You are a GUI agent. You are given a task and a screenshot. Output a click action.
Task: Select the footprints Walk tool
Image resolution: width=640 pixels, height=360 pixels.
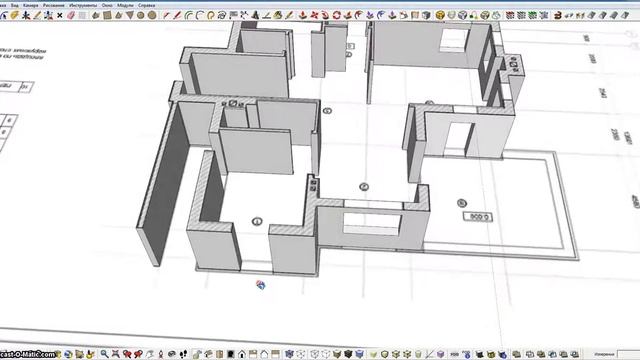pos(183,354)
